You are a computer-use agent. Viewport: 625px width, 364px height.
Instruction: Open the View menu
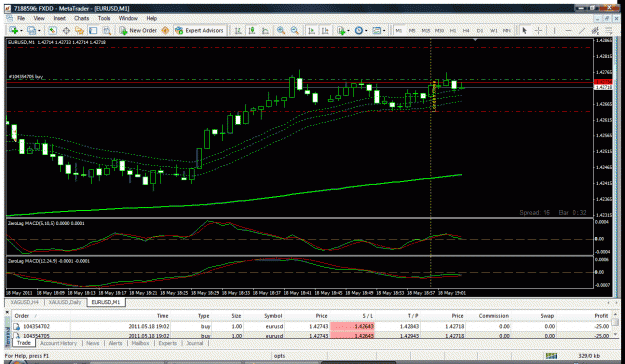39,18
